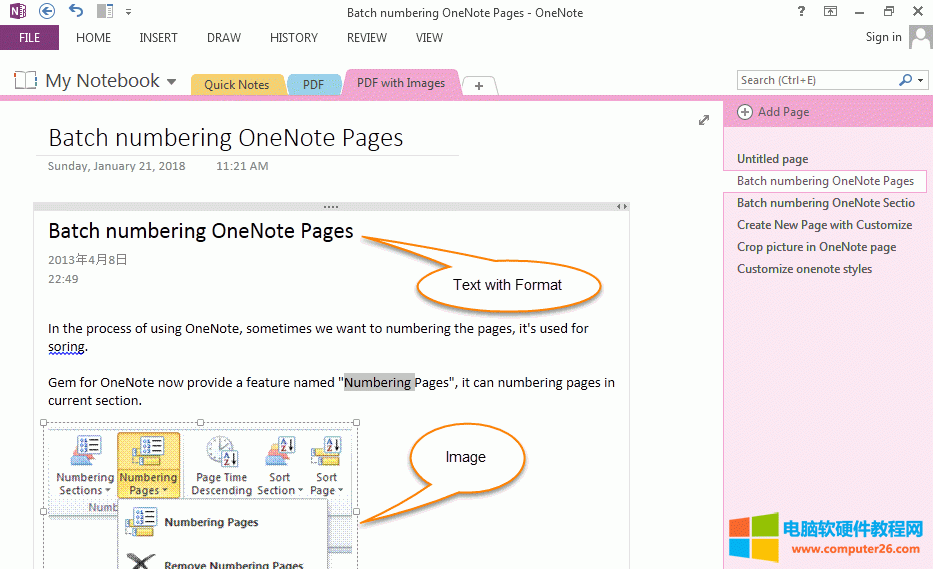Open the search scope dropdown arrow
Screen dimensions: 933x569
920,80
